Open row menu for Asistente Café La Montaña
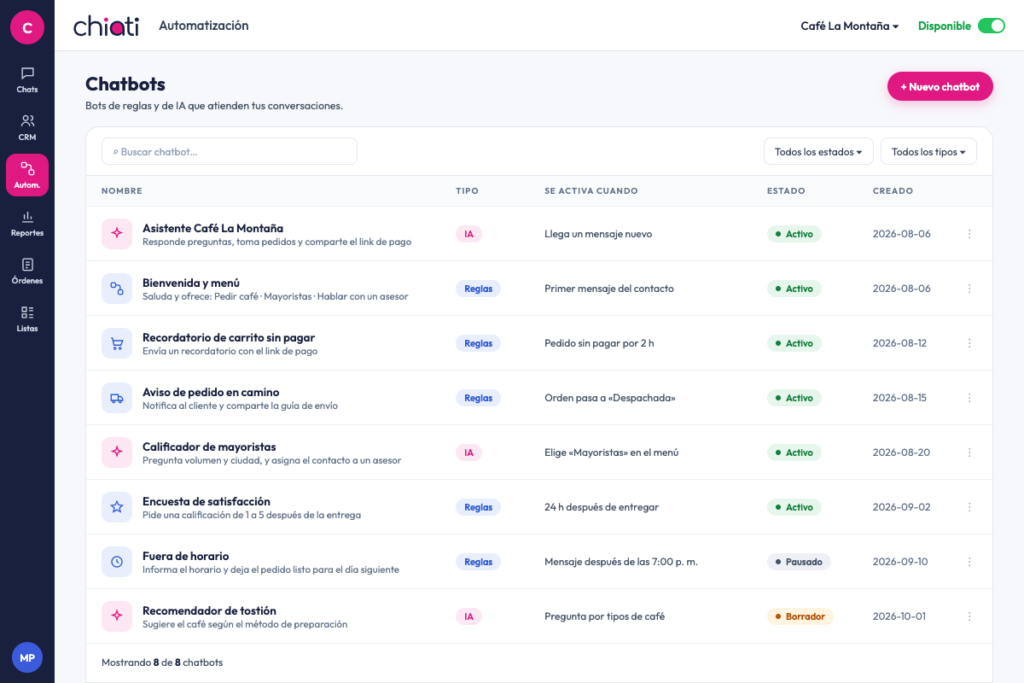This screenshot has height=683, width=1024. tap(969, 234)
